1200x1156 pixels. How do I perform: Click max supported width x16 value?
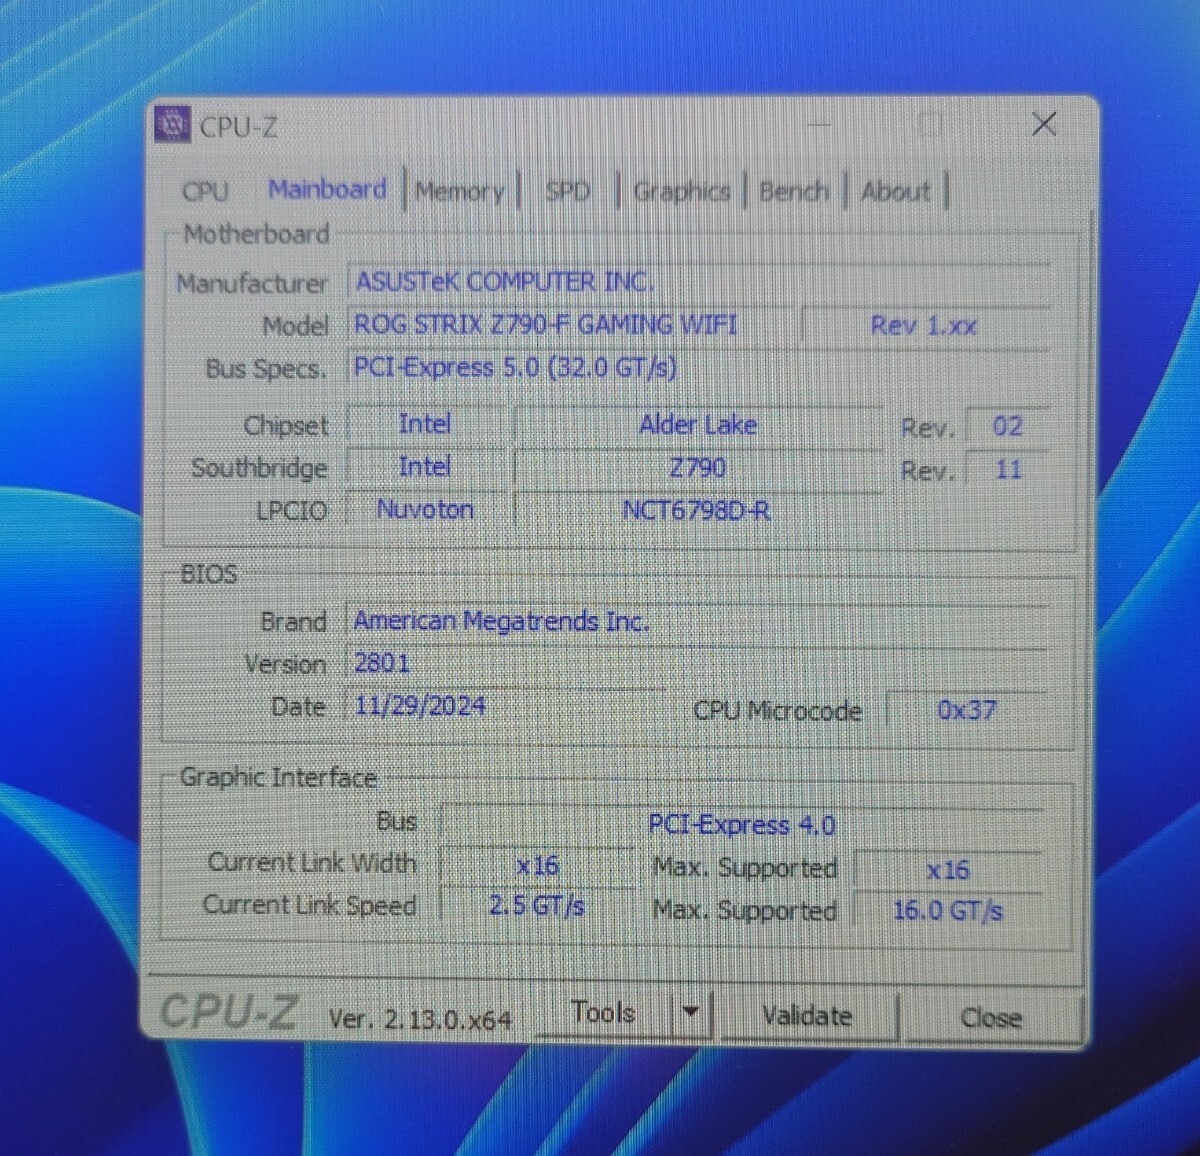pyautogui.click(x=948, y=870)
